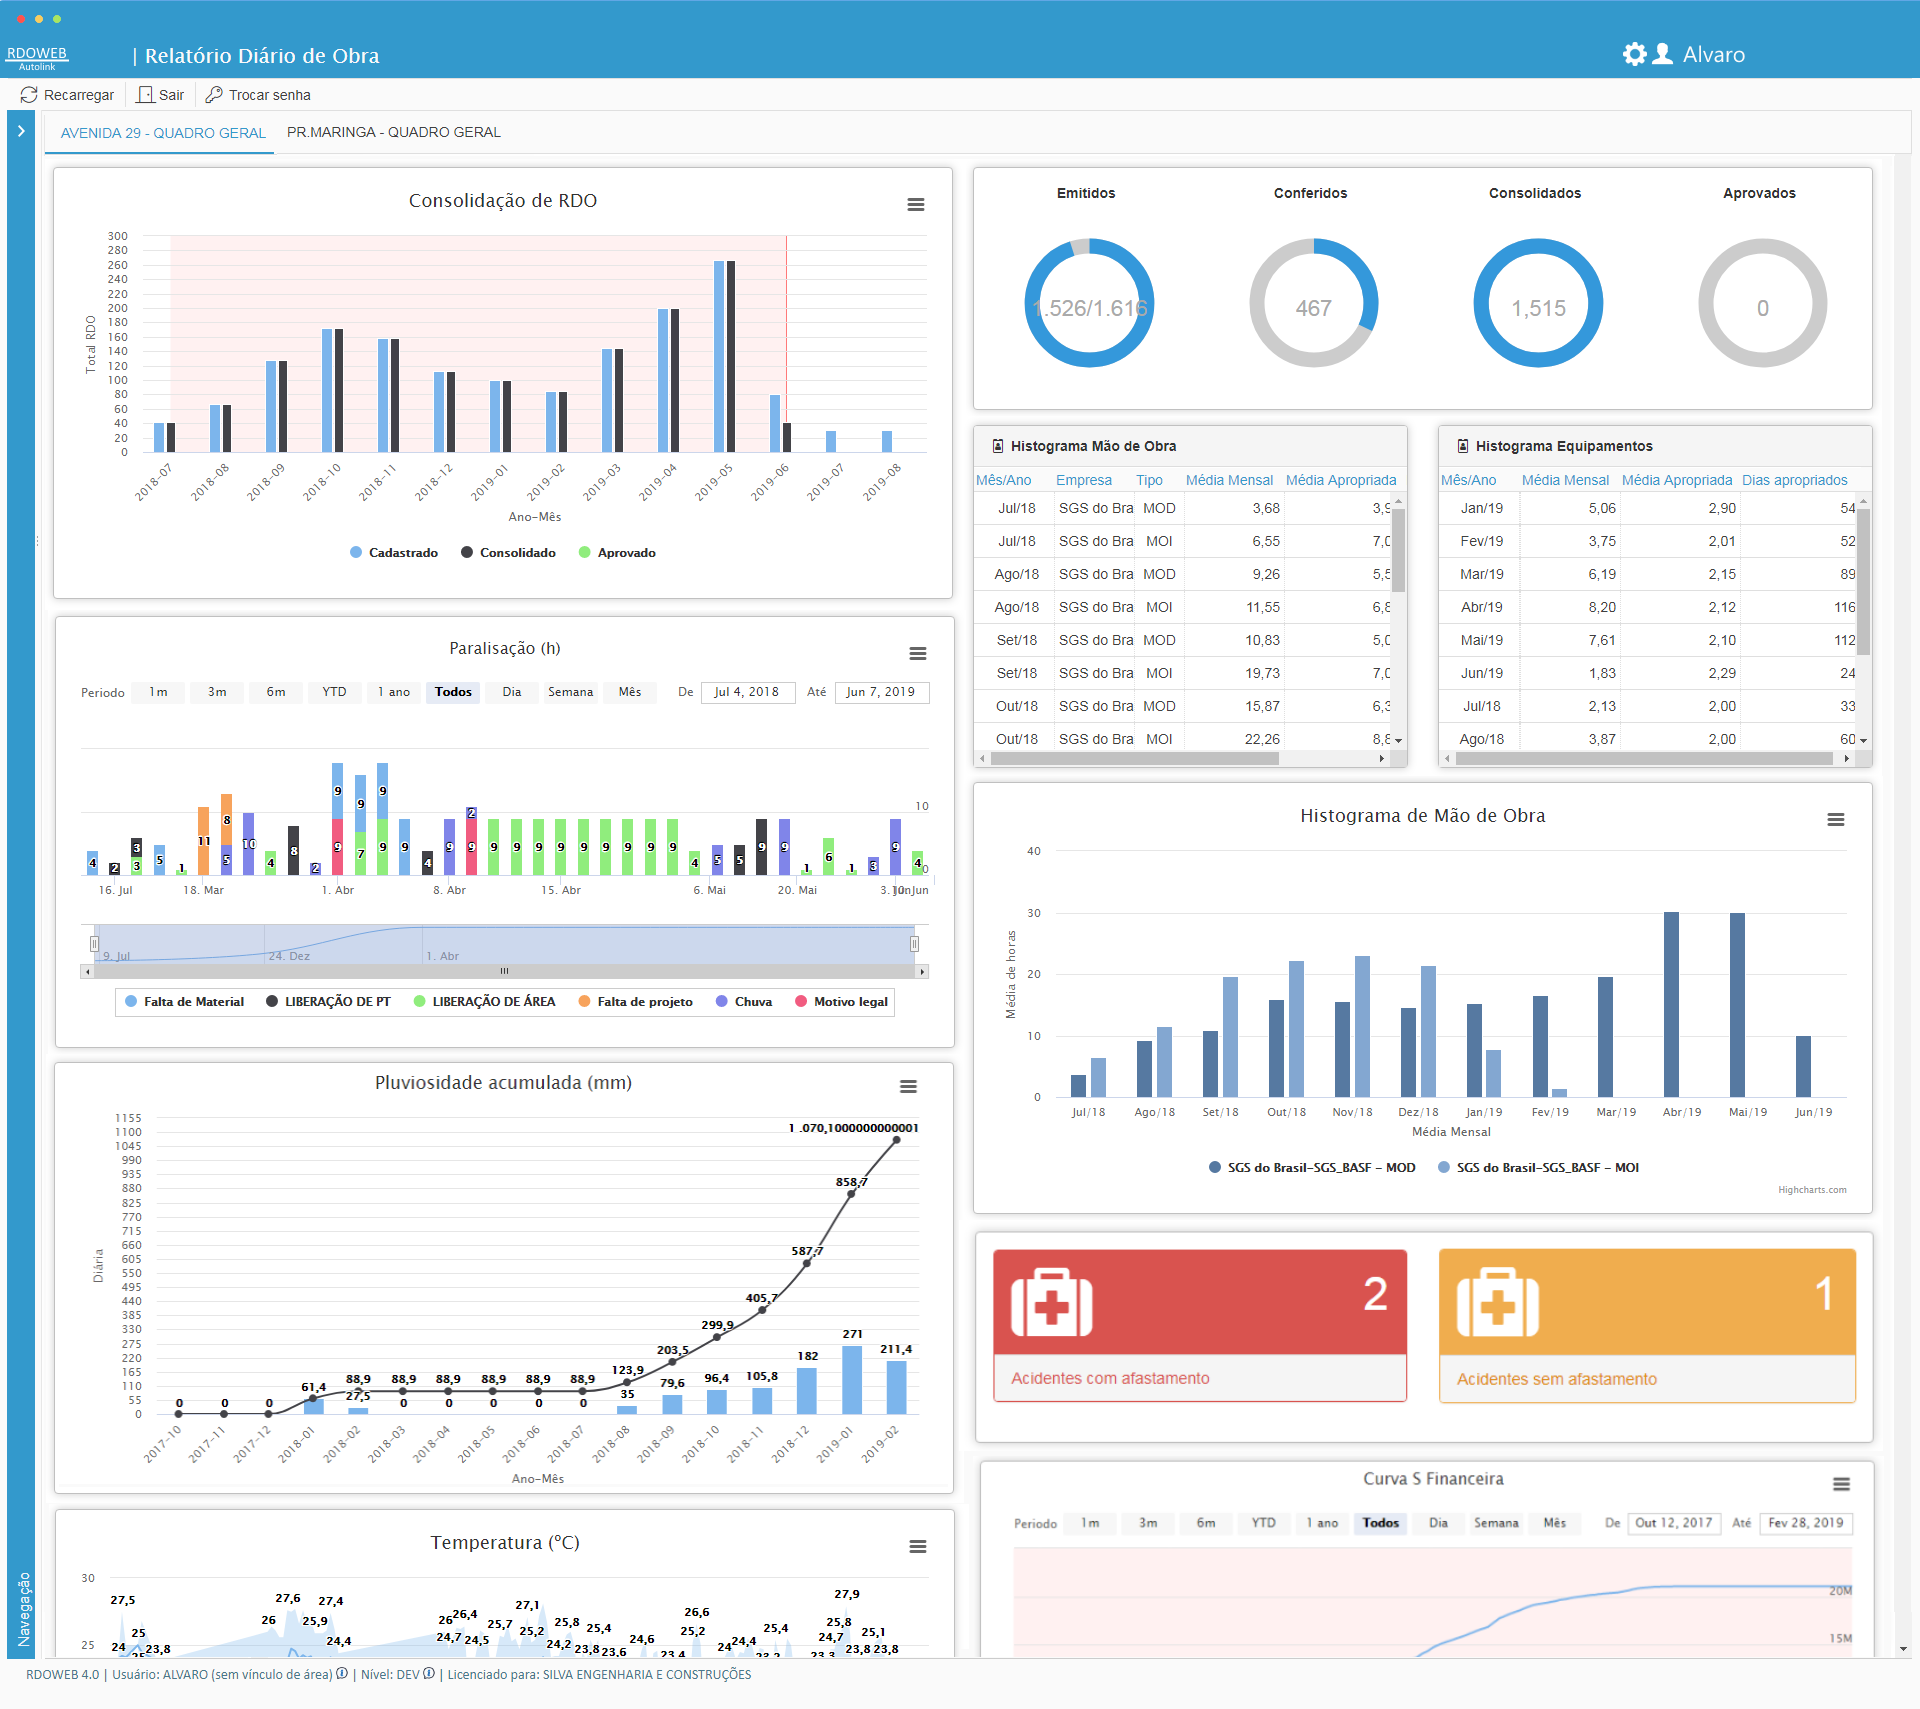Click the Trocar senha key icon
This screenshot has width=1920, height=1709.
pos(214,95)
